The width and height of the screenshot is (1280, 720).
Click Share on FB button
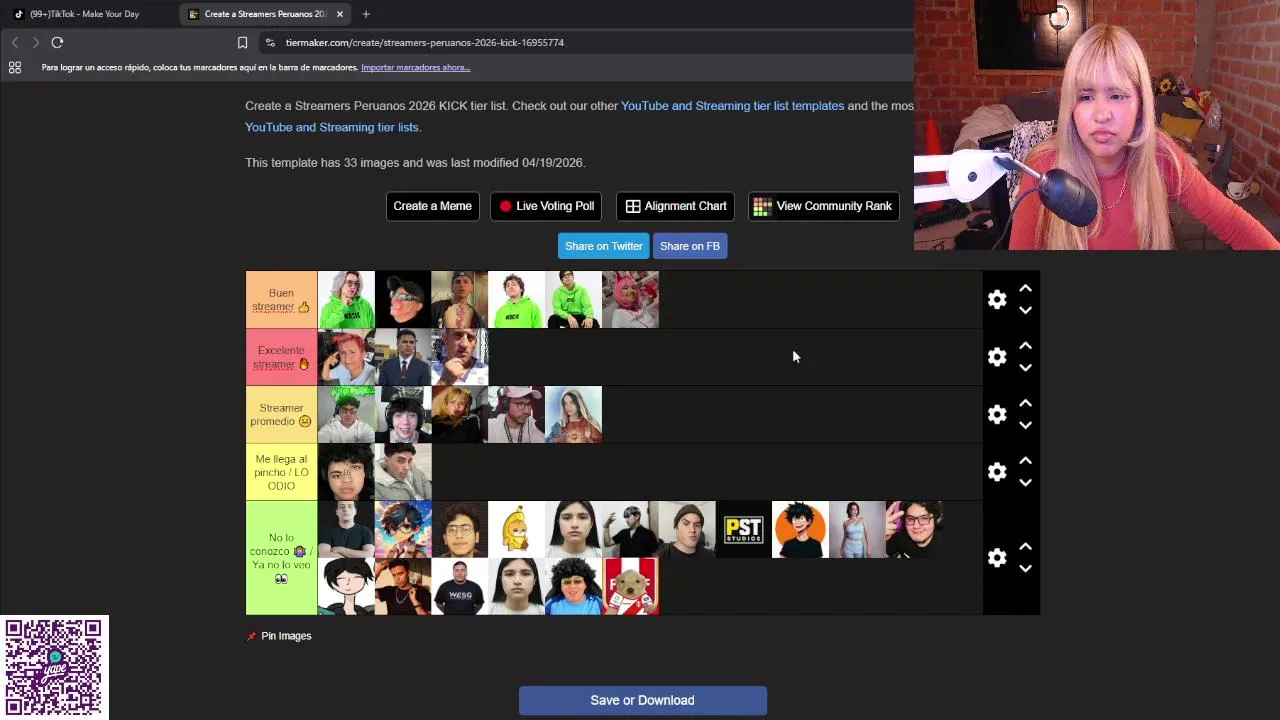690,246
